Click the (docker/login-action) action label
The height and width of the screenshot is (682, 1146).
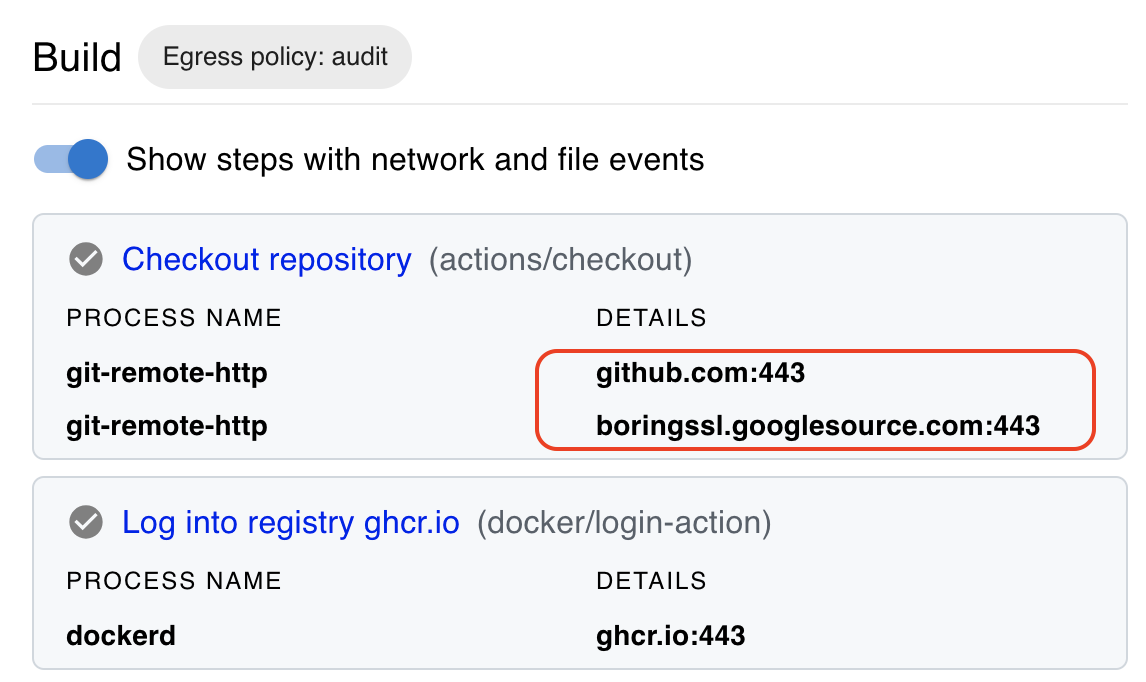(624, 523)
